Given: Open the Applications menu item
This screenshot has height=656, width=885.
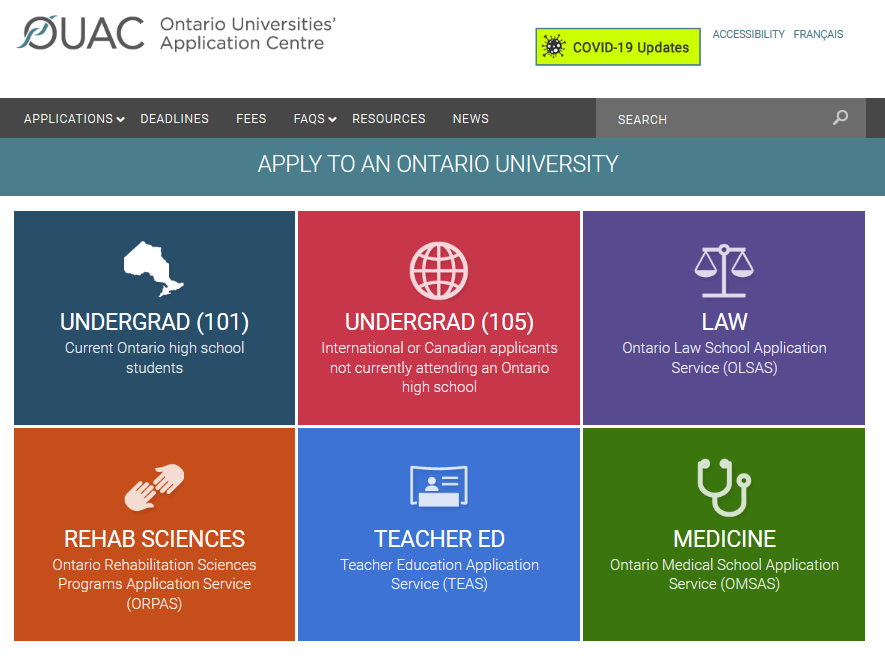Looking at the screenshot, I should pyautogui.click(x=68, y=119).
